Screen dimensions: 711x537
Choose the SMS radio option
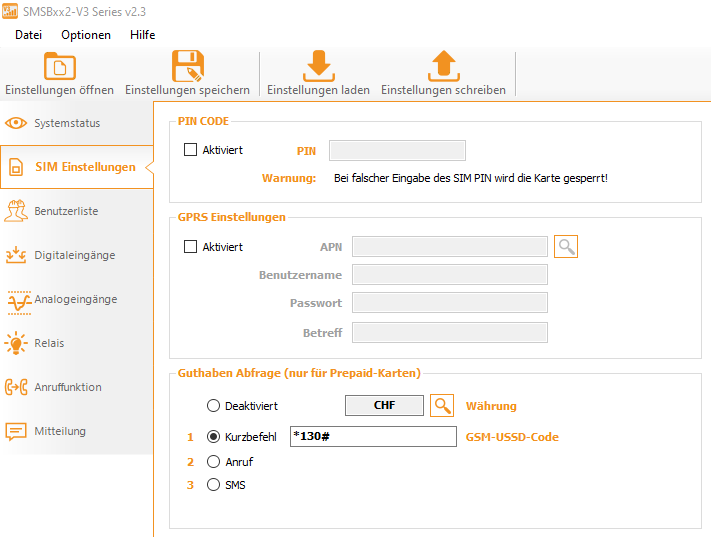pyautogui.click(x=213, y=485)
